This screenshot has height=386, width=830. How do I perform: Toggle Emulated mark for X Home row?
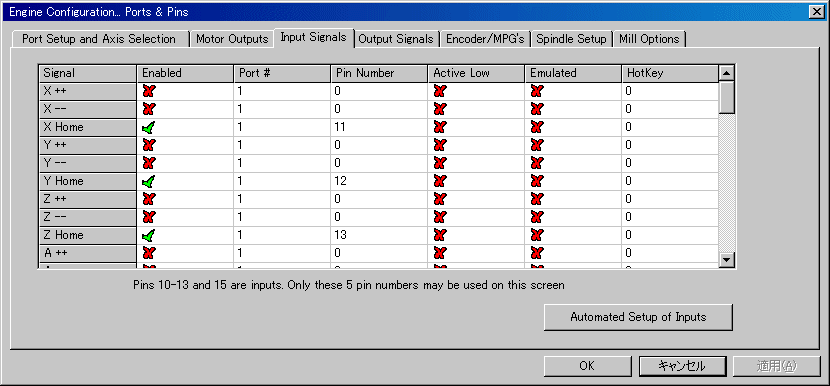[x=537, y=127]
